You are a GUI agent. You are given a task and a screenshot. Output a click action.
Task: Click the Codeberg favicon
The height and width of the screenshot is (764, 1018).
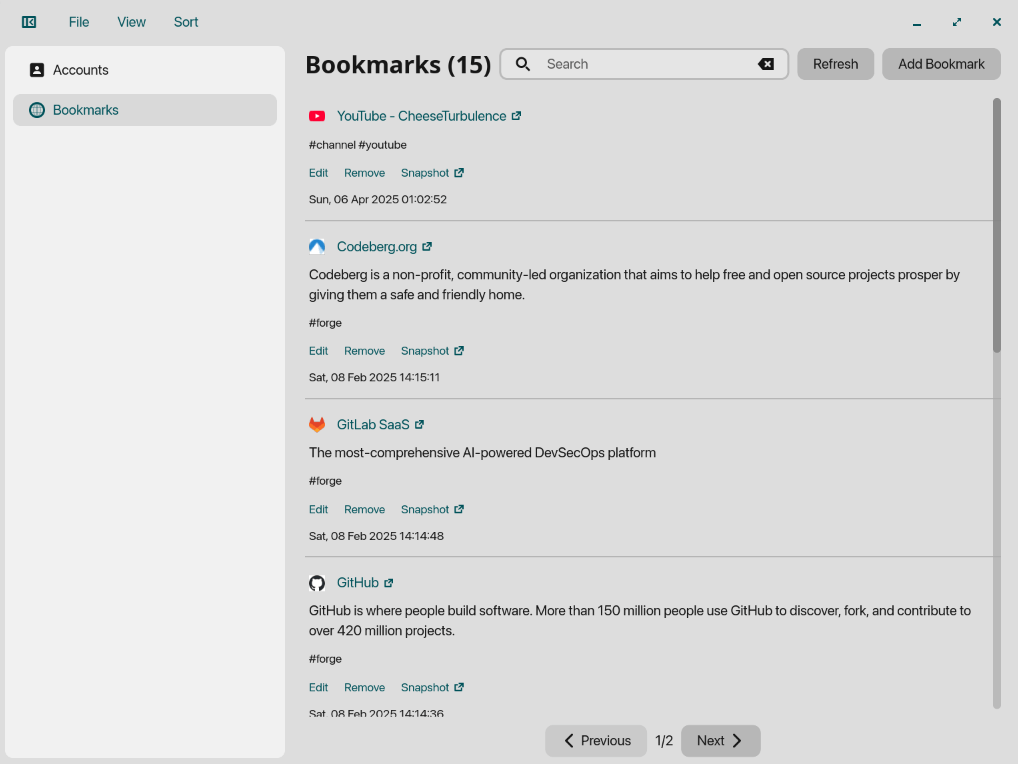pyautogui.click(x=317, y=247)
